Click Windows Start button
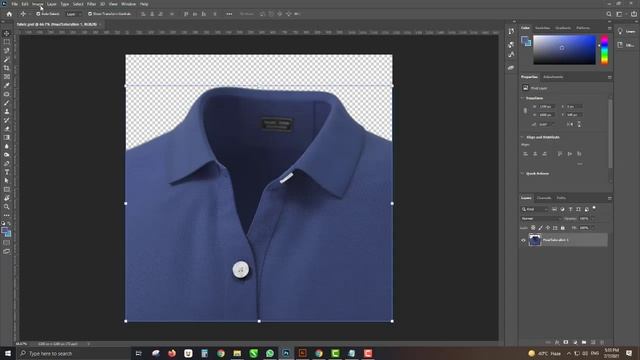This screenshot has width=640, height=360. [8, 353]
